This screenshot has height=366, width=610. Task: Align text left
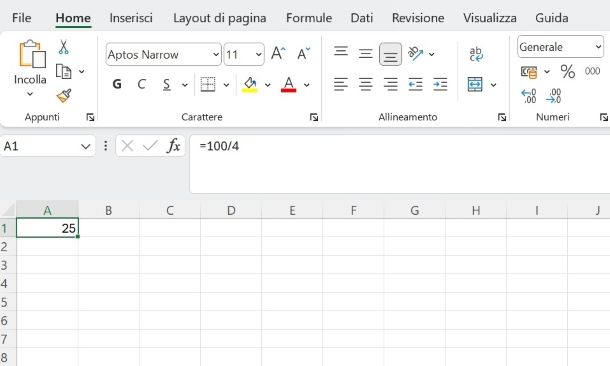[341, 84]
